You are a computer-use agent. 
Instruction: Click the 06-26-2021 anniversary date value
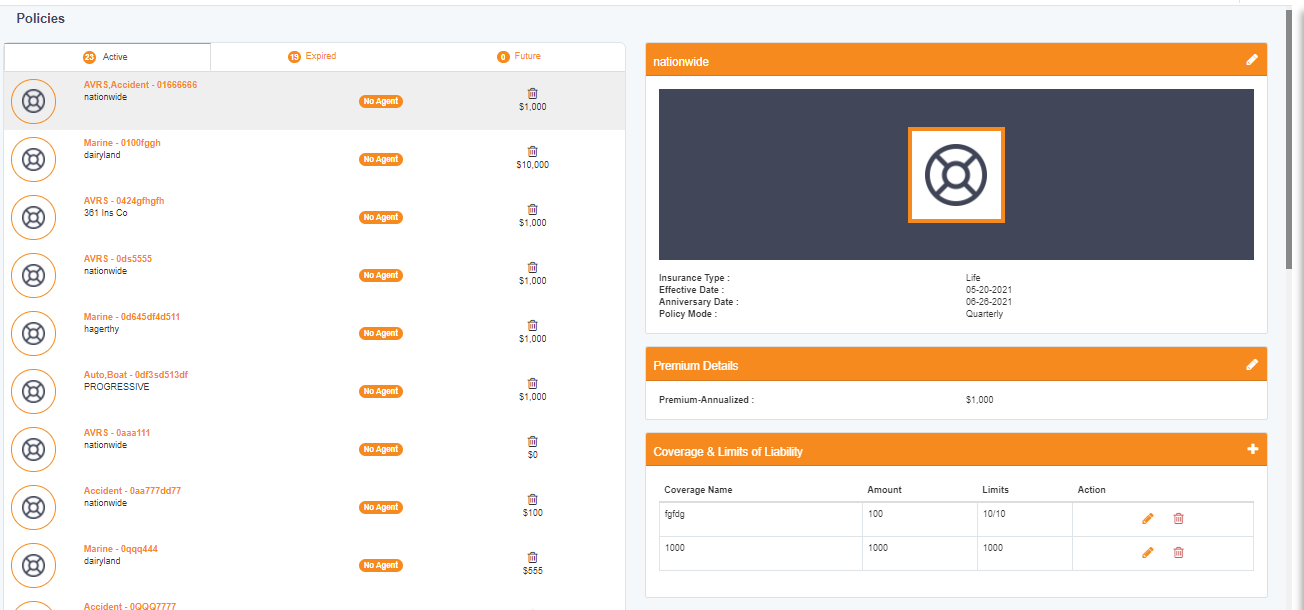989,302
